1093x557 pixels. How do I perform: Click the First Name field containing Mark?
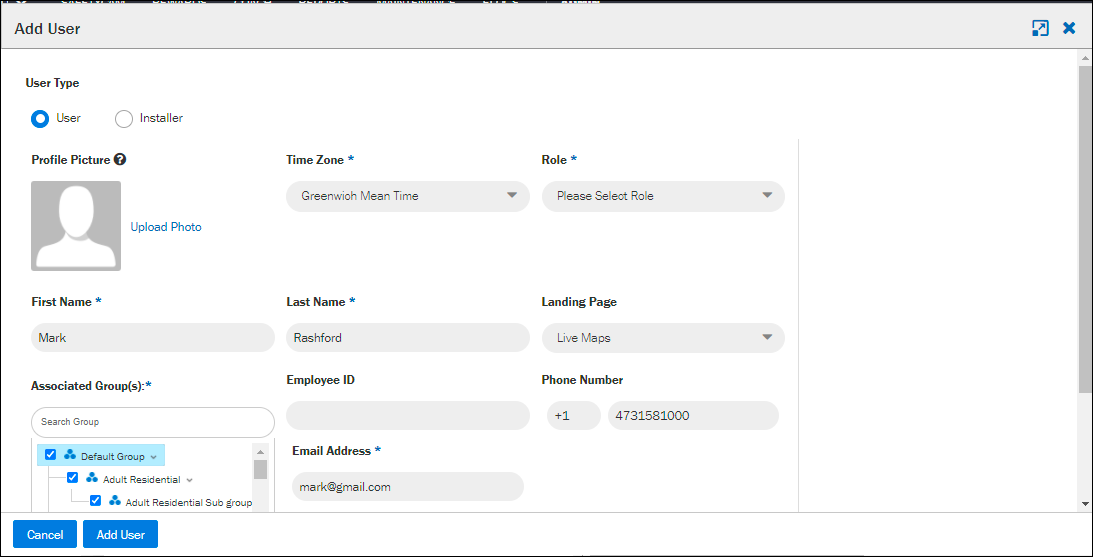click(153, 338)
